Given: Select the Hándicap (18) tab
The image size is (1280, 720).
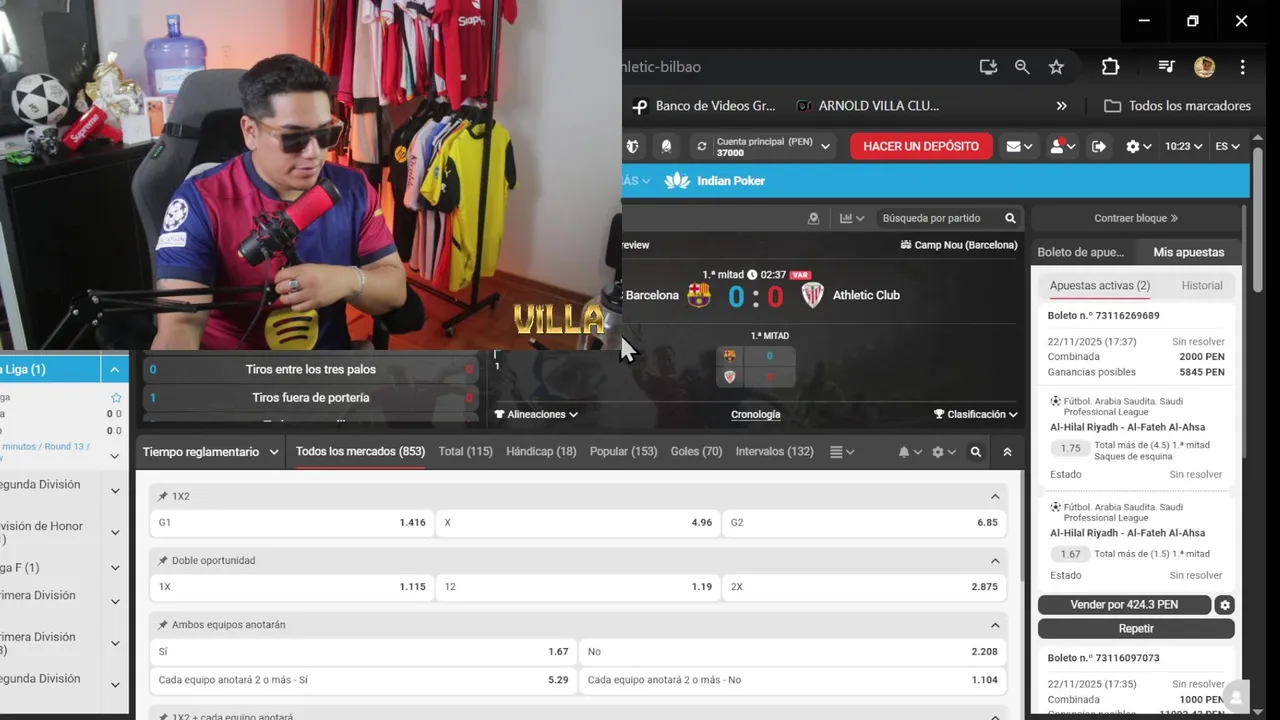Looking at the screenshot, I should coord(541,452).
